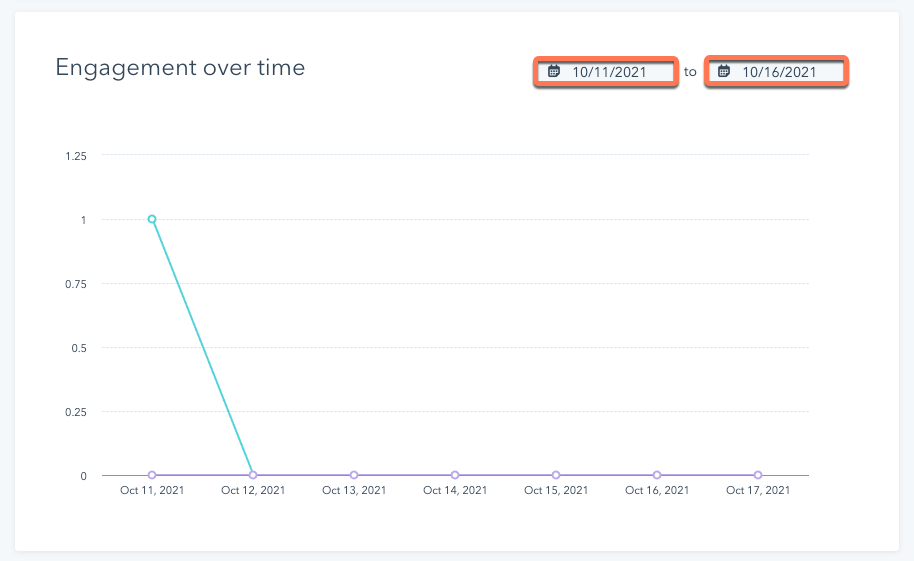Screen dimensions: 914x561
Task: Click the 1.25 y-axis label
Action: tap(76, 156)
